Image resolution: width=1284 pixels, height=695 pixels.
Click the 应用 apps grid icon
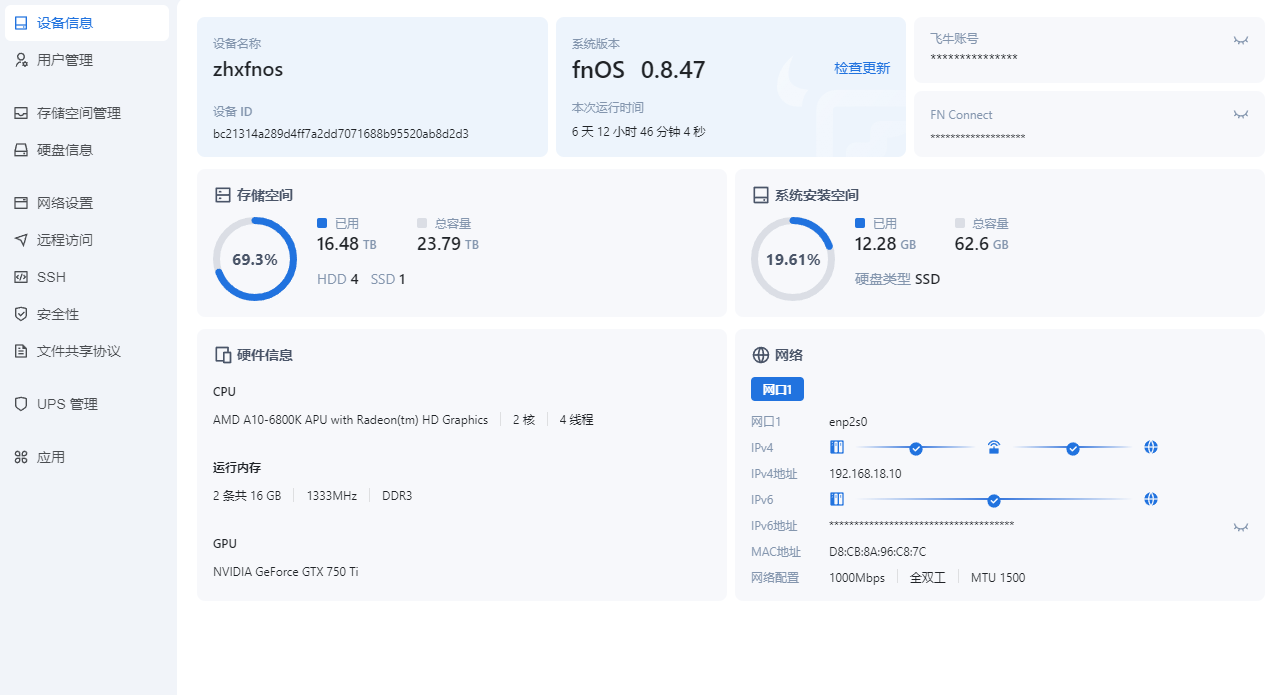click(21, 457)
